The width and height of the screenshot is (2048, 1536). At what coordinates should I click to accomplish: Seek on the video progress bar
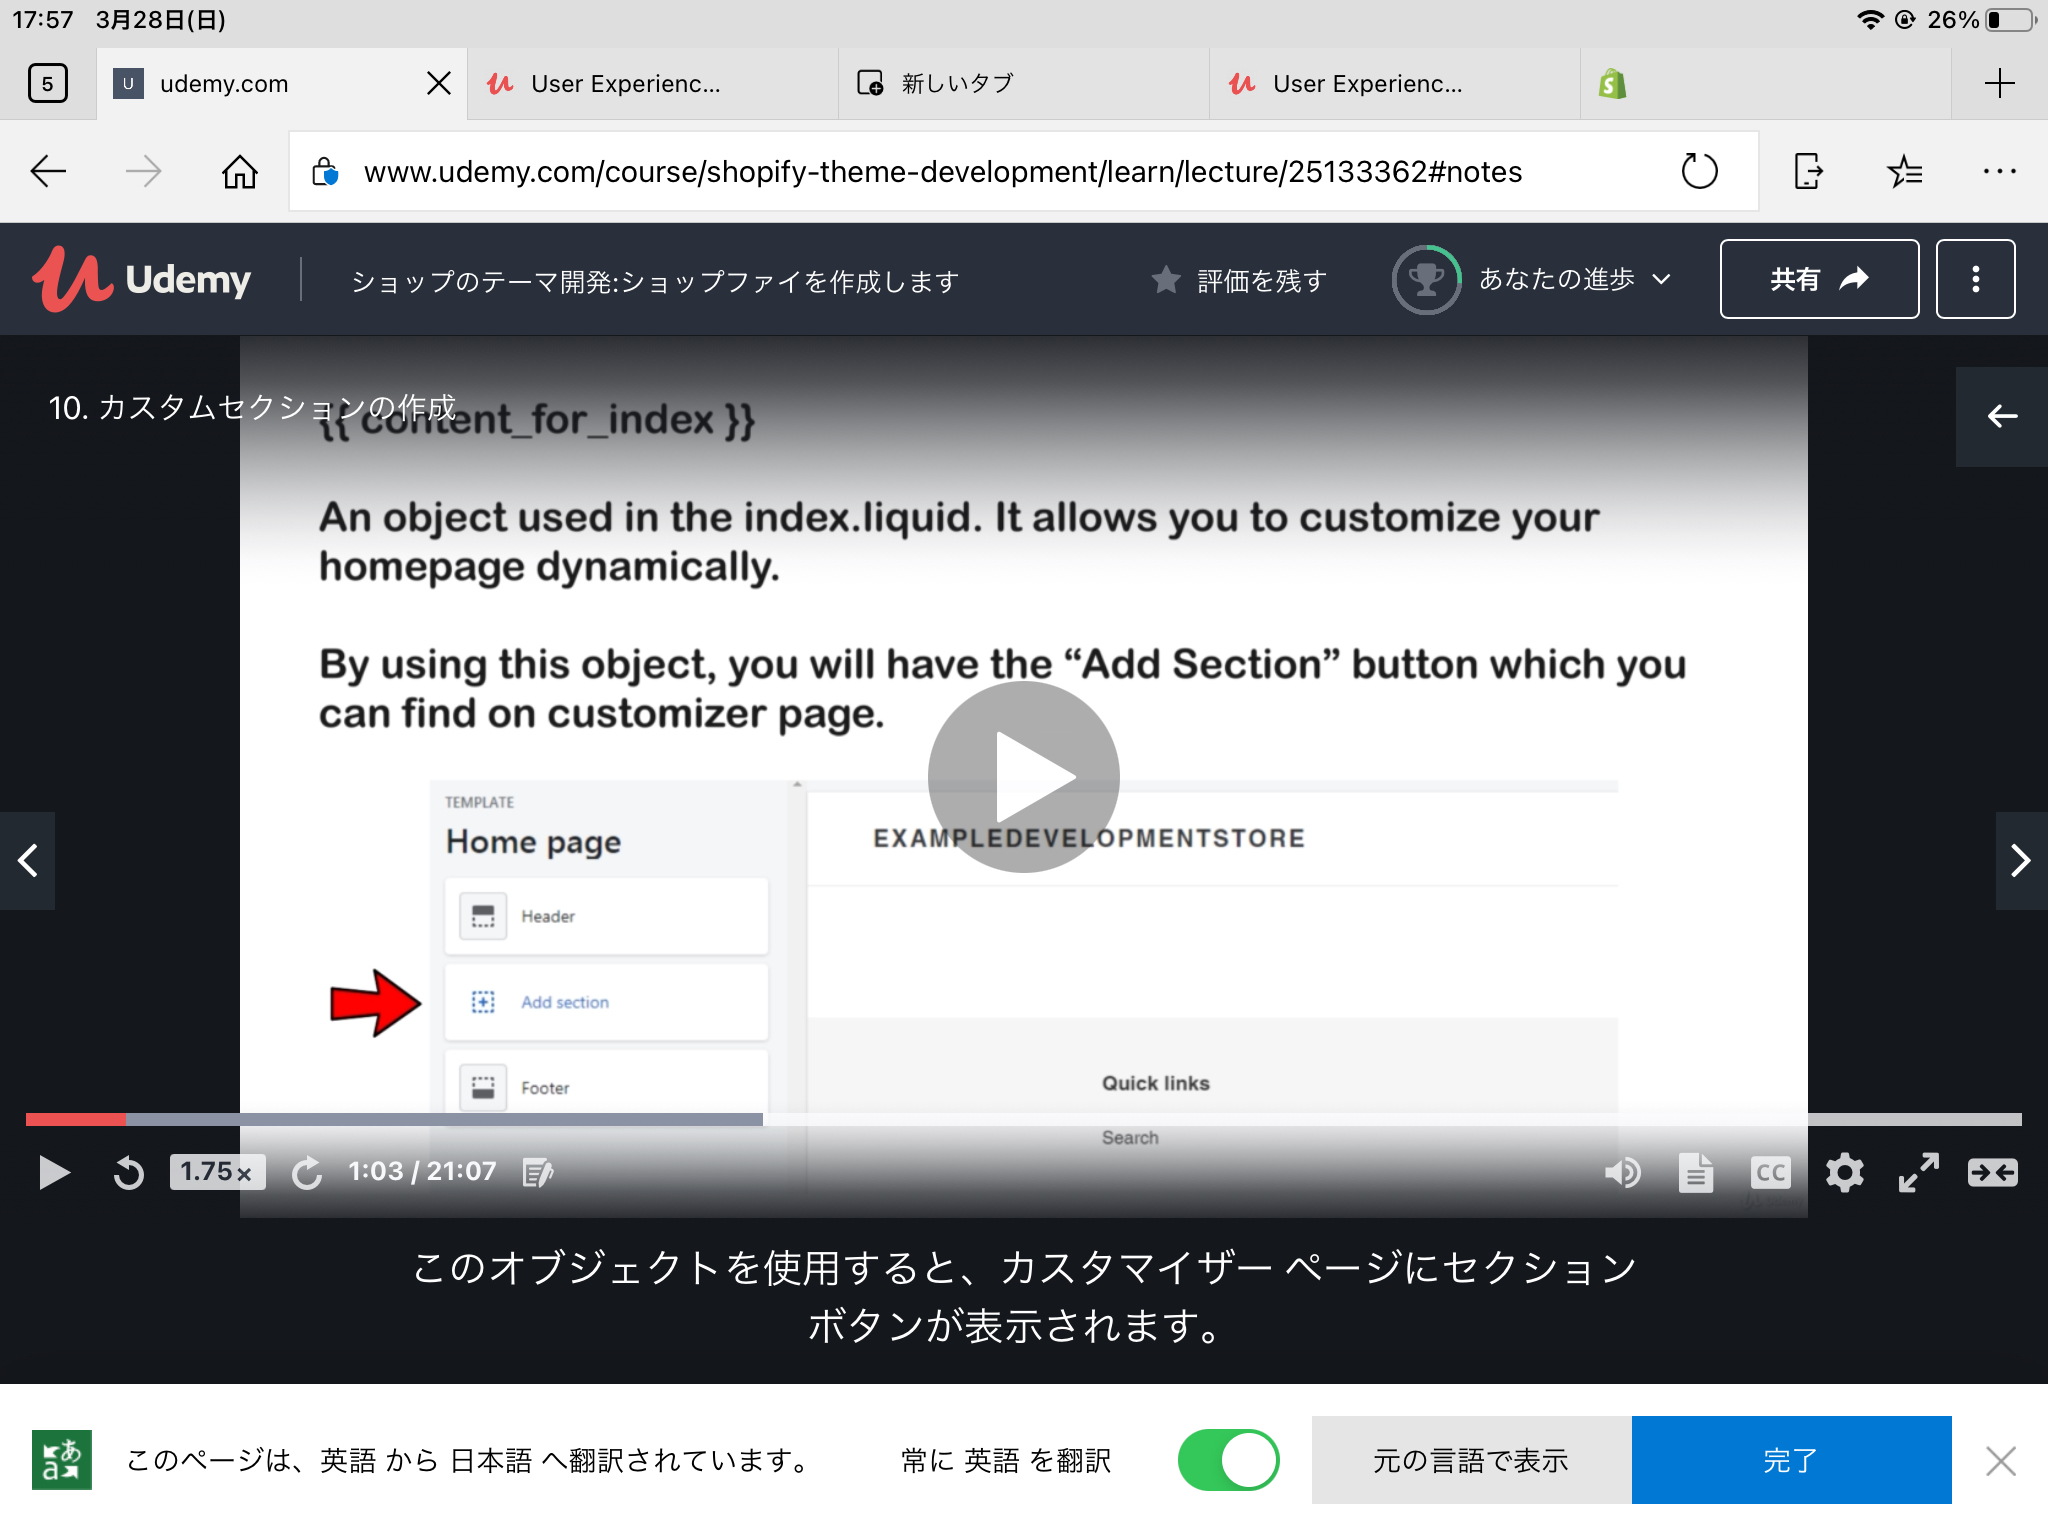point(1023,1119)
